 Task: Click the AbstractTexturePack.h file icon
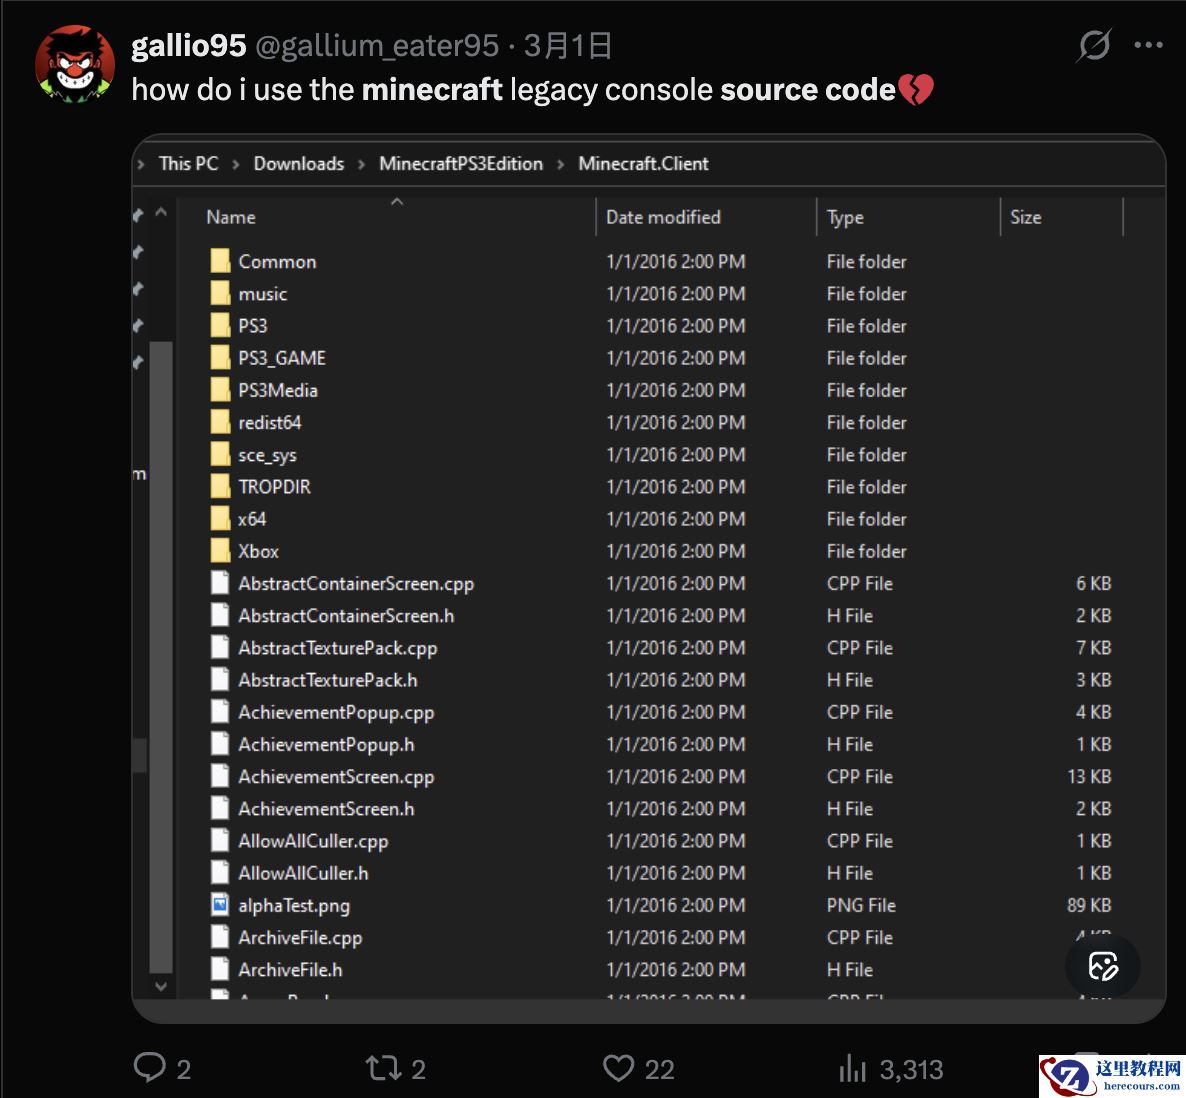220,680
